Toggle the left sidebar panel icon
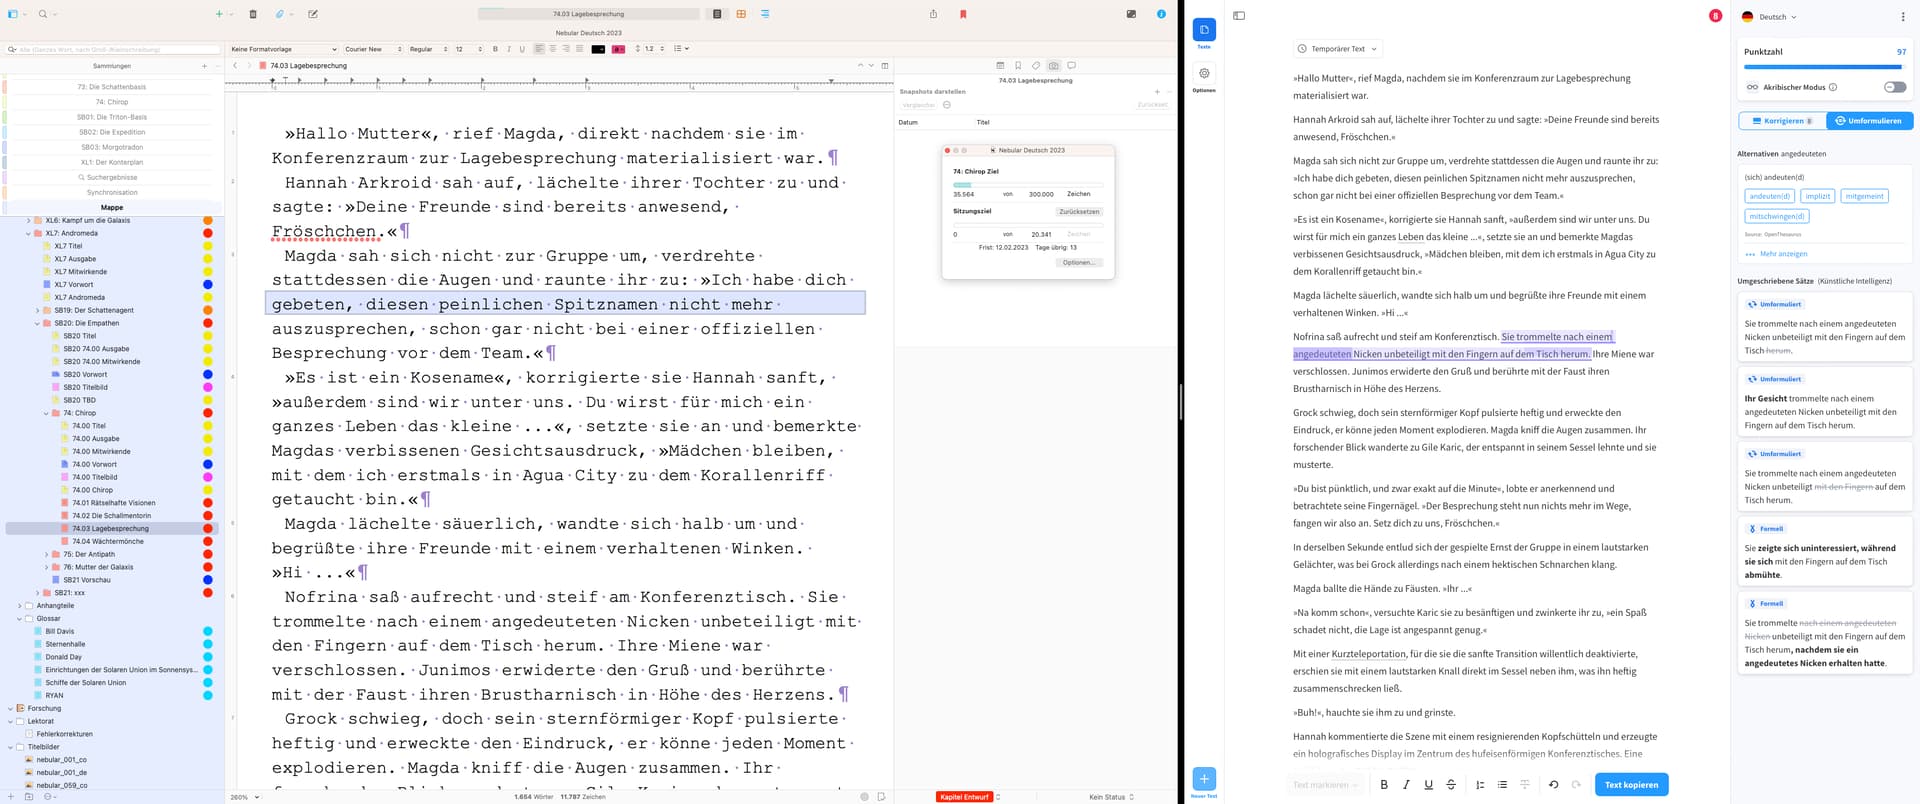1920x804 pixels. click(1239, 16)
